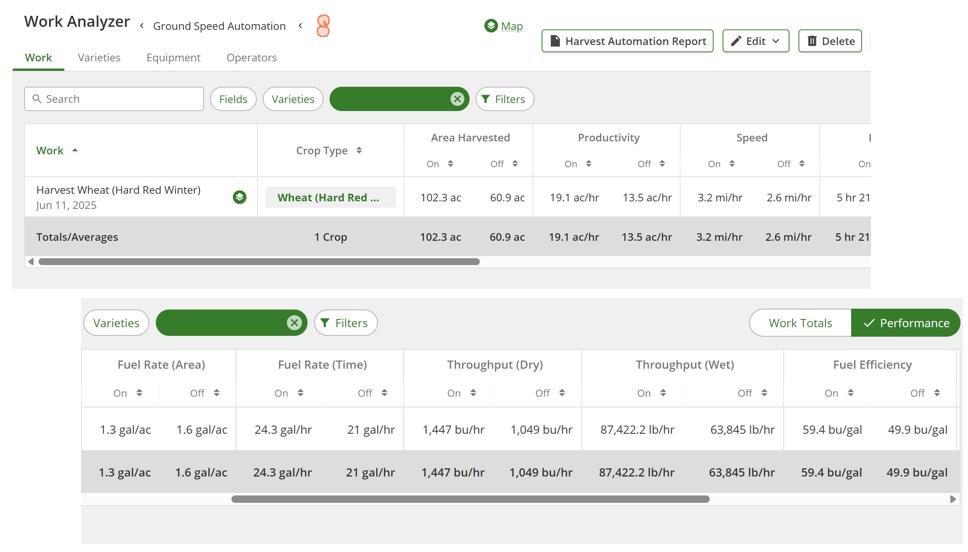Clear the green filter chip in top toolbar
The width and height of the screenshot is (968, 552).
457,99
